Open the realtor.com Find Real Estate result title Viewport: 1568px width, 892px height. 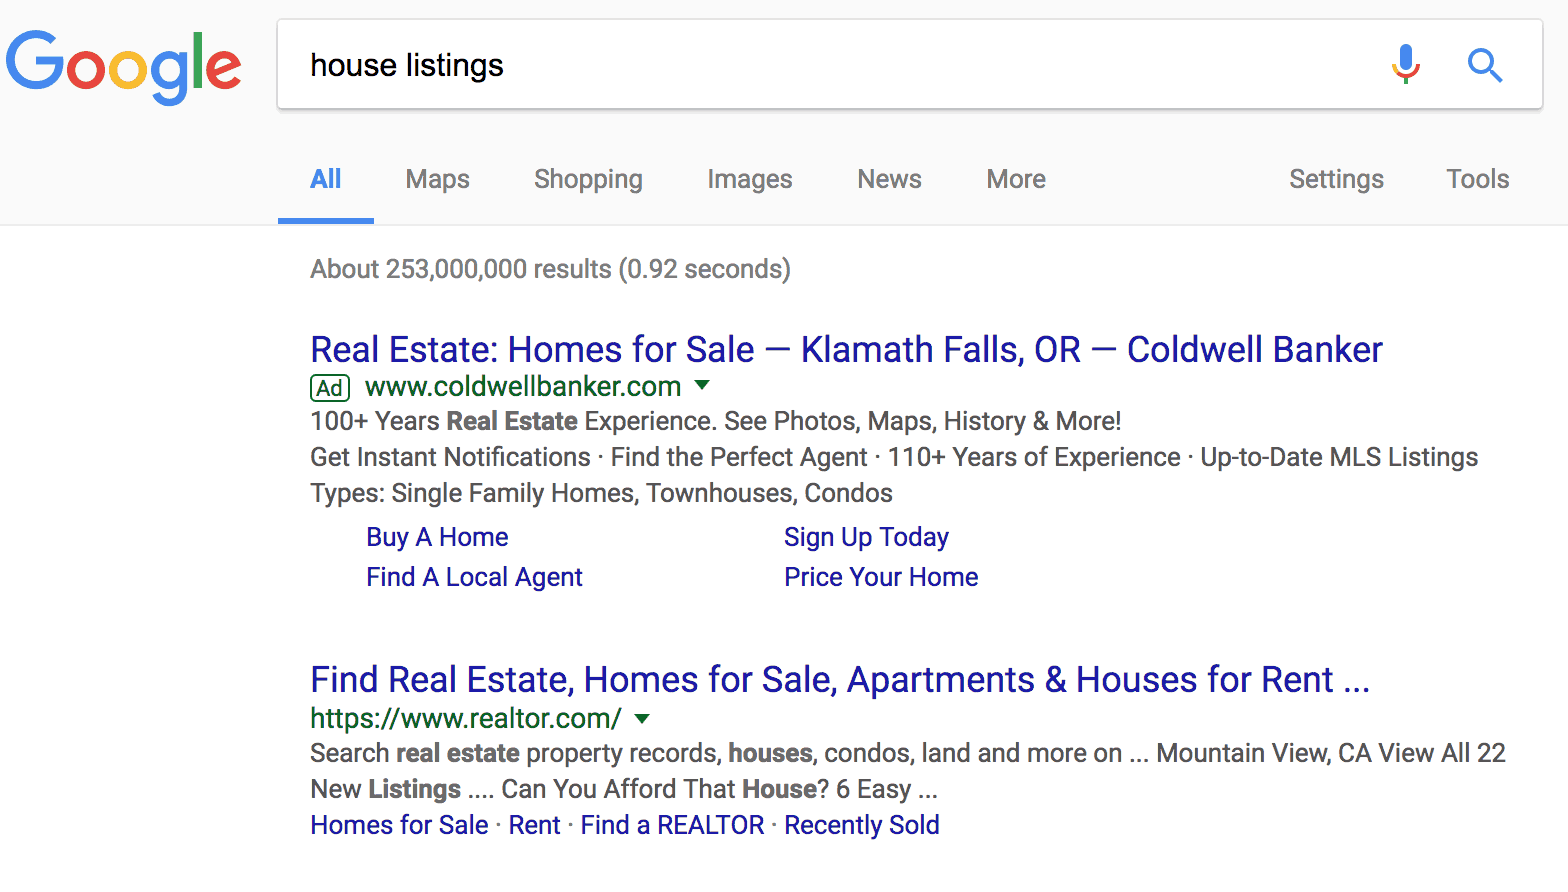[840, 679]
